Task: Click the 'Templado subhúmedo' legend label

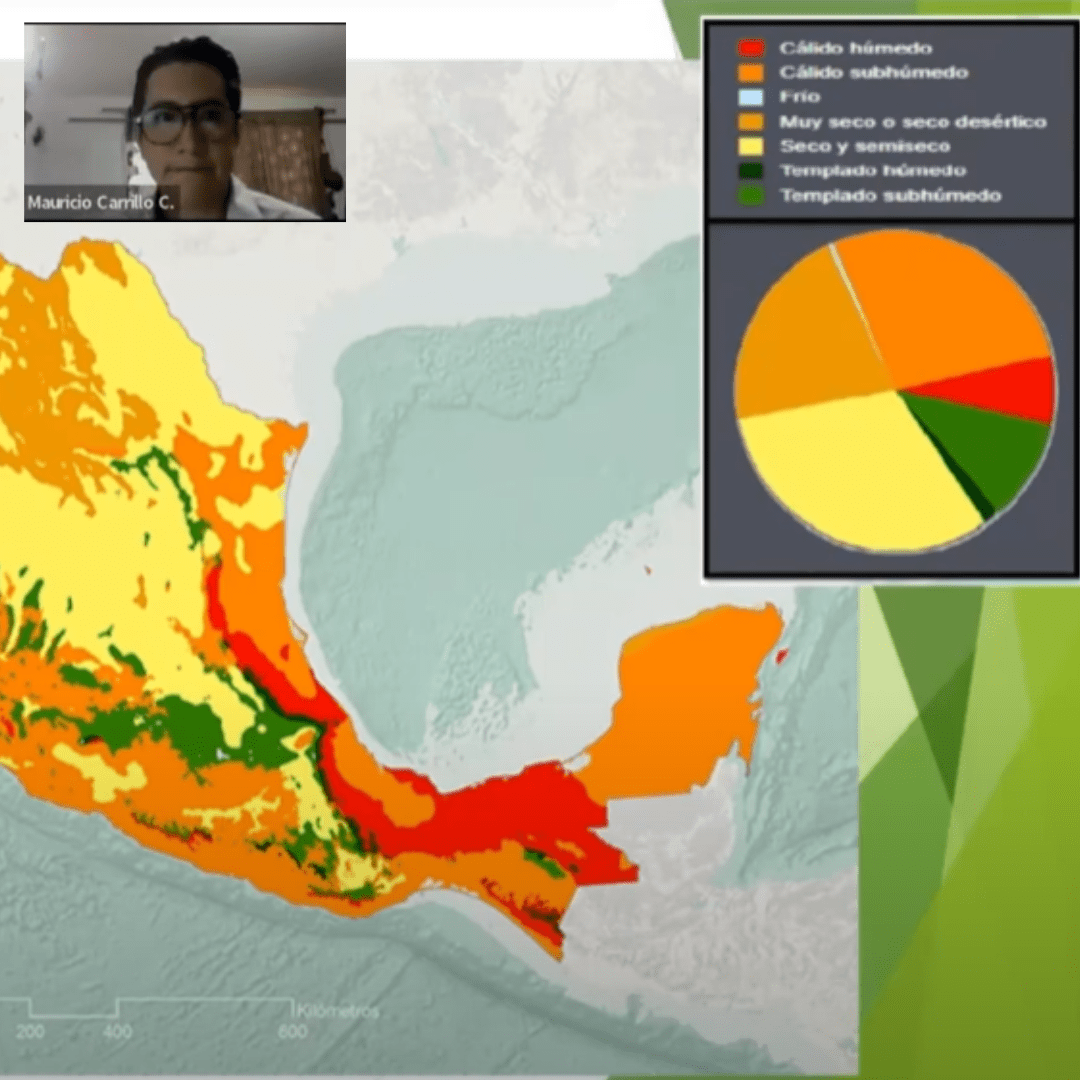Action: tap(889, 196)
